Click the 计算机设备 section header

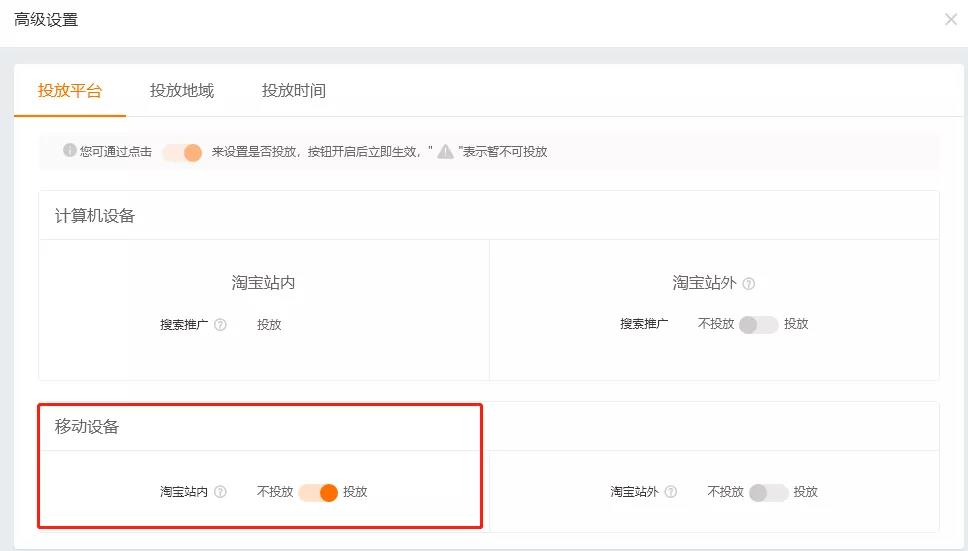coord(94,215)
